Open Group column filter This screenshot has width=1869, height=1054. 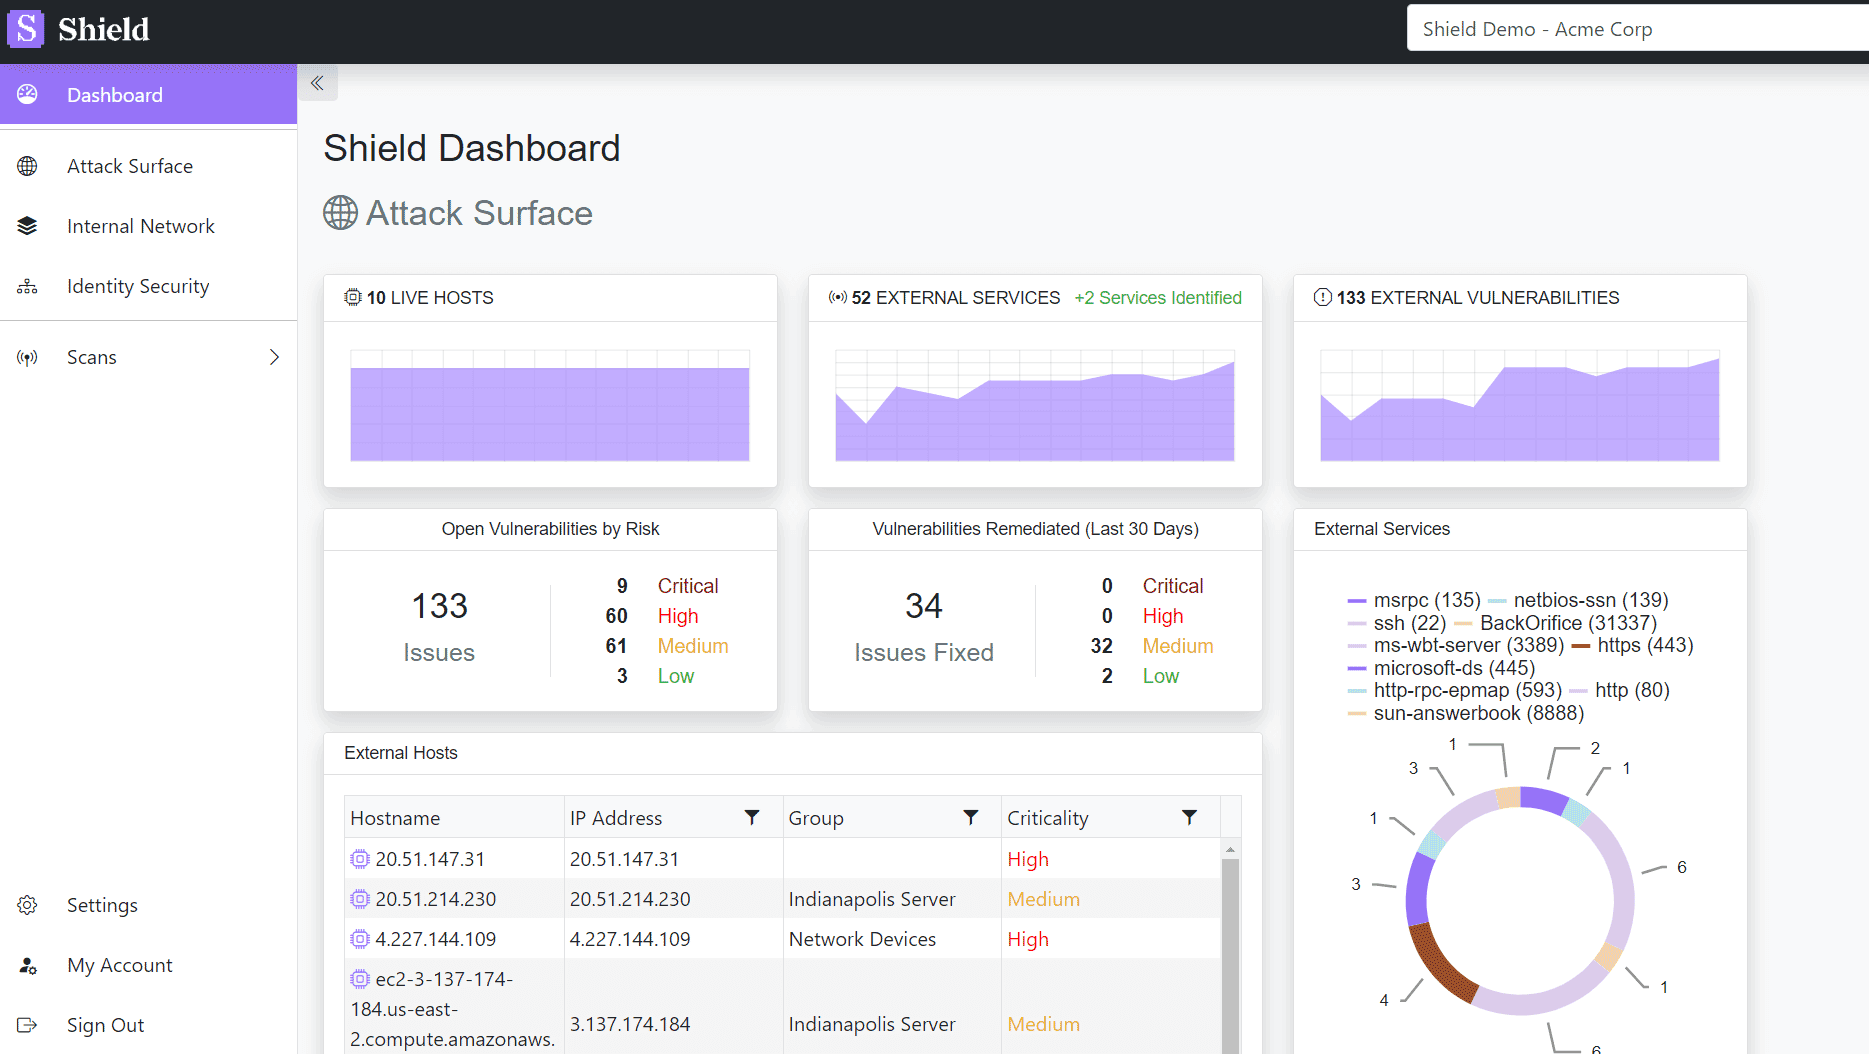pyautogui.click(x=970, y=818)
